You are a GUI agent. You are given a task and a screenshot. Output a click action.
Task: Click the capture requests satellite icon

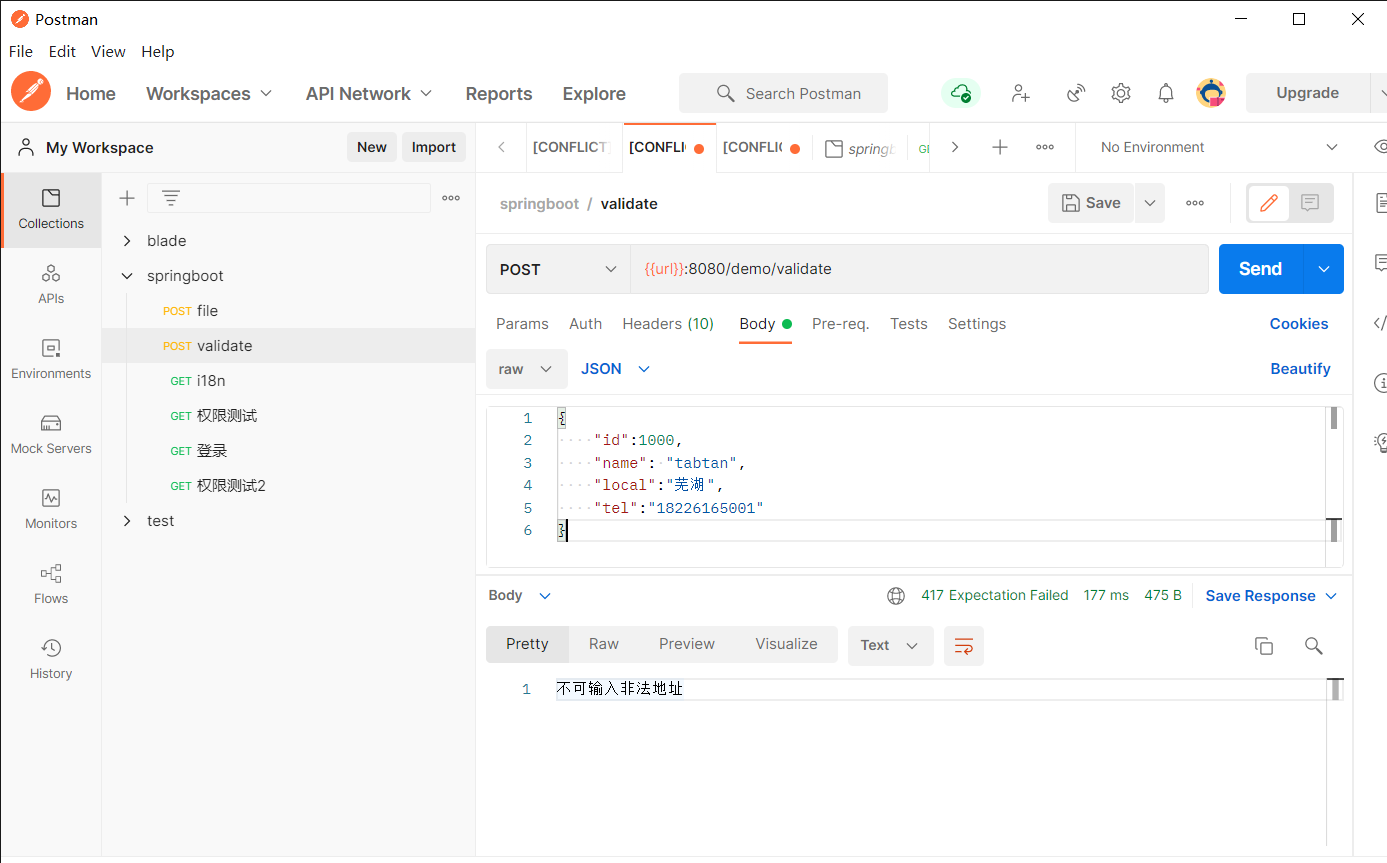[x=1076, y=93]
